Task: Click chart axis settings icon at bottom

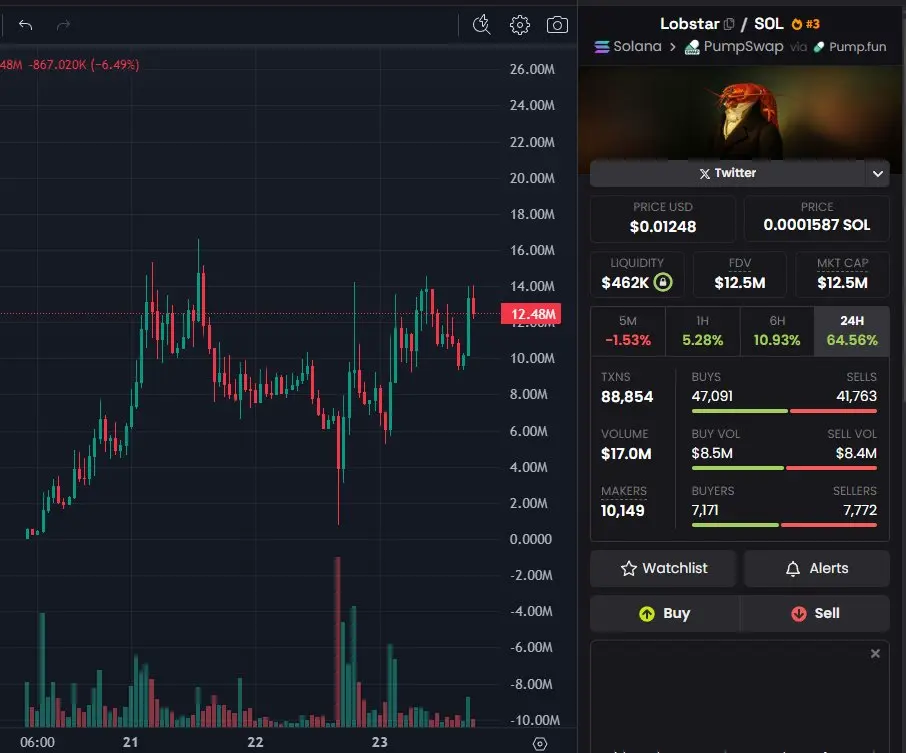Action: (x=540, y=743)
